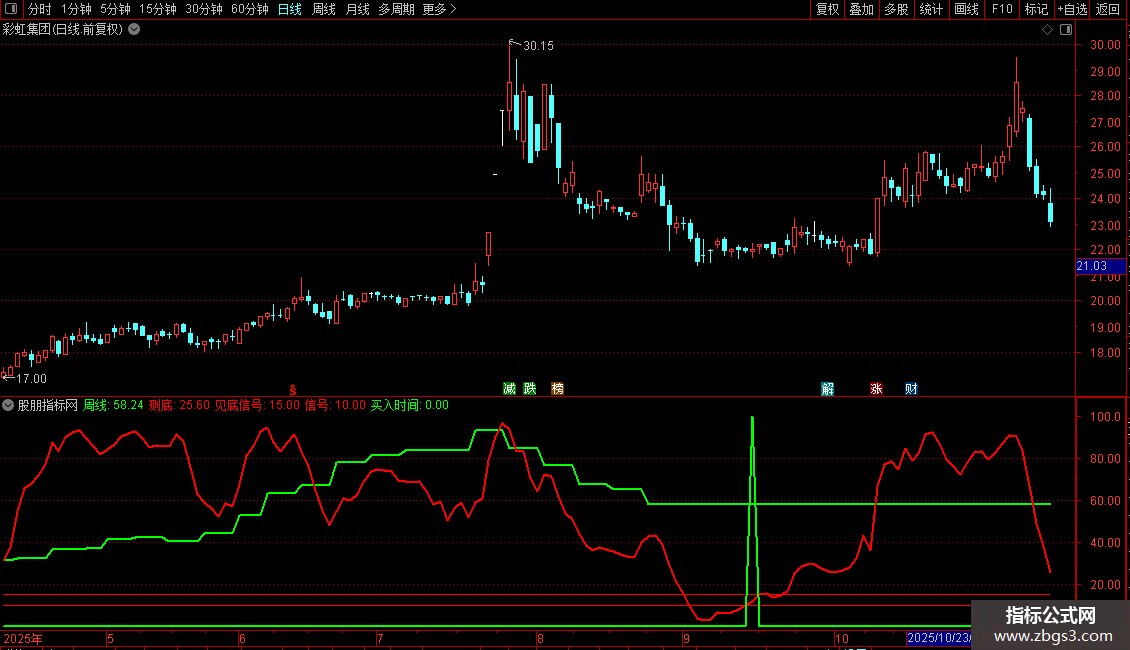Click the blue 财 event marker
1130x650 pixels.
[x=911, y=389]
